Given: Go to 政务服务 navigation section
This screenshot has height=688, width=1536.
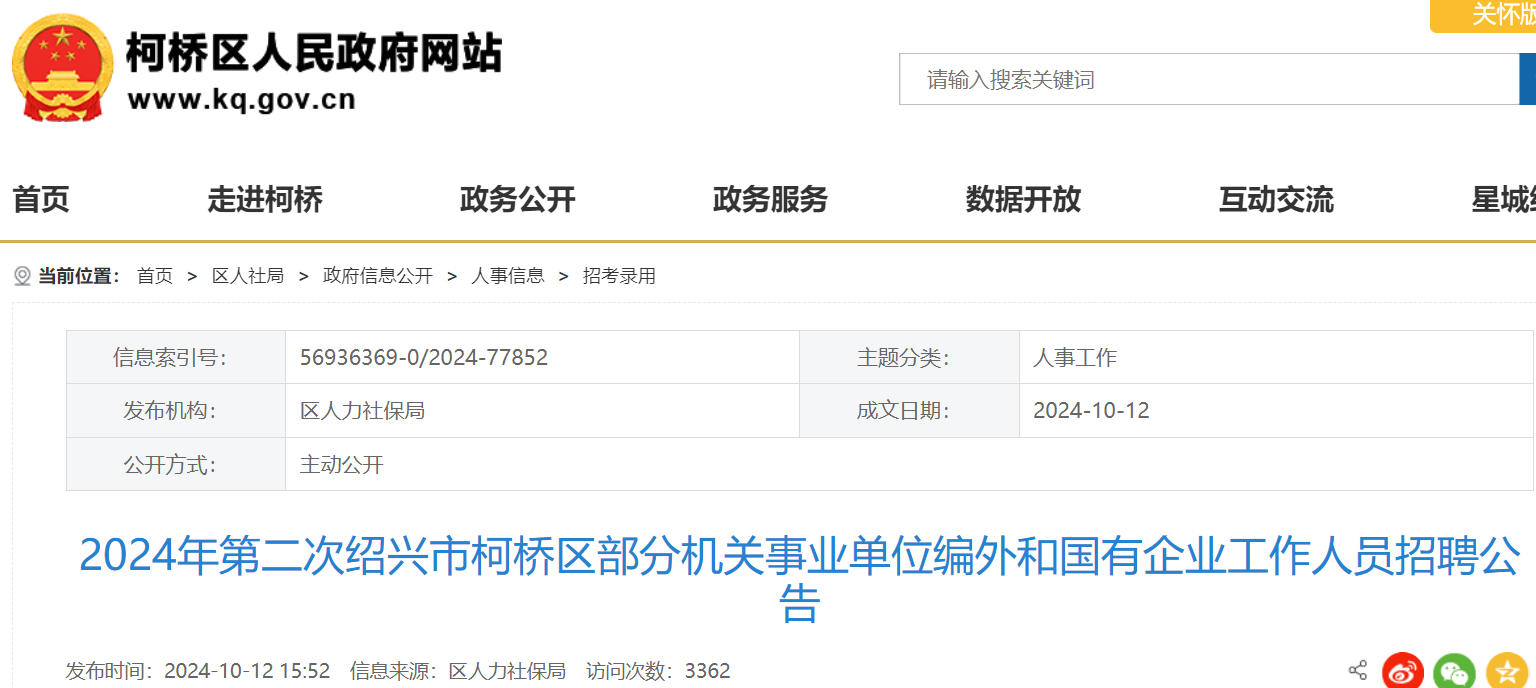Looking at the screenshot, I should point(770,200).
